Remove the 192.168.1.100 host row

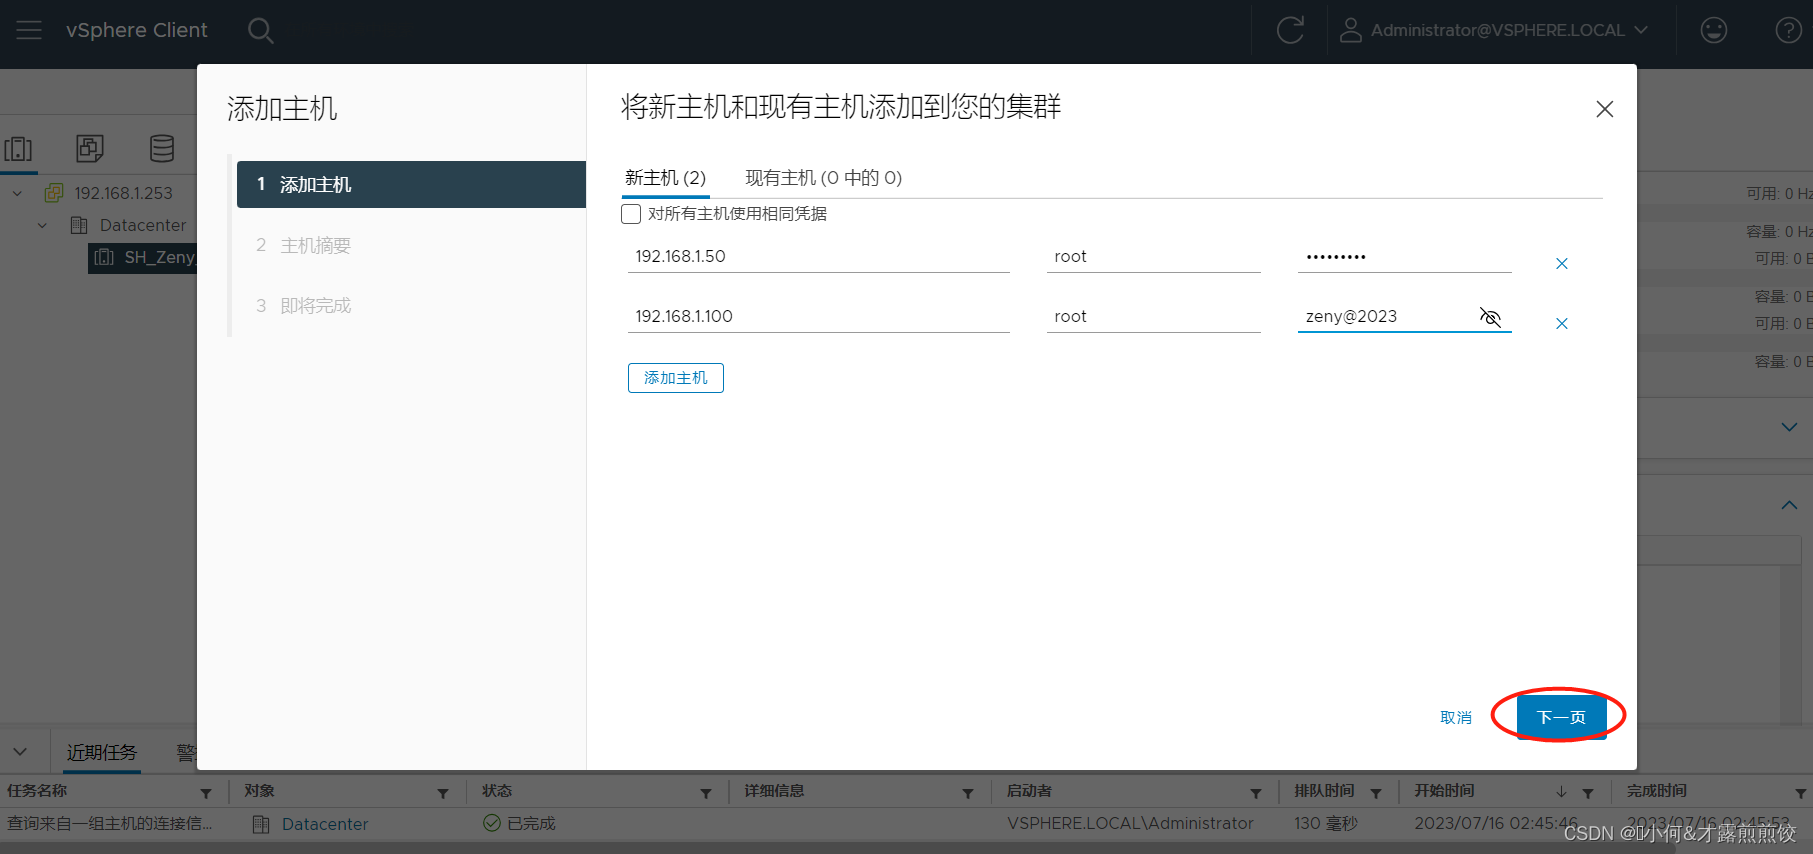(1561, 323)
